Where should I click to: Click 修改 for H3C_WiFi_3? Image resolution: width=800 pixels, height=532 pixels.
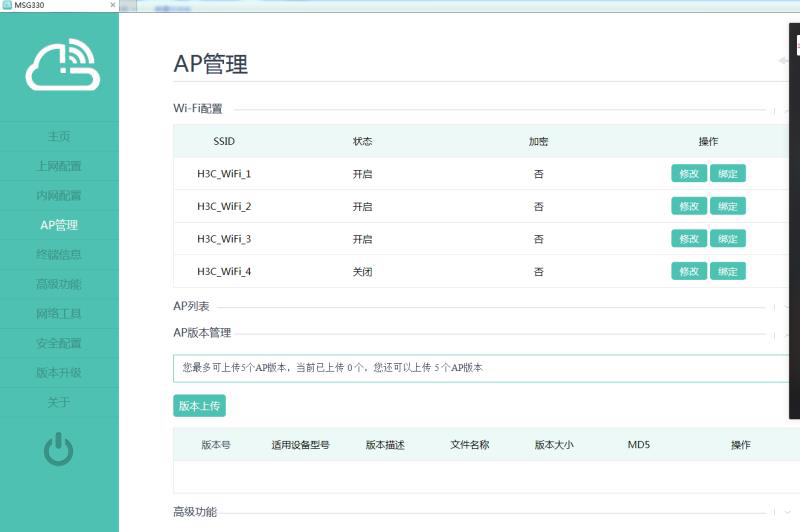[689, 239]
